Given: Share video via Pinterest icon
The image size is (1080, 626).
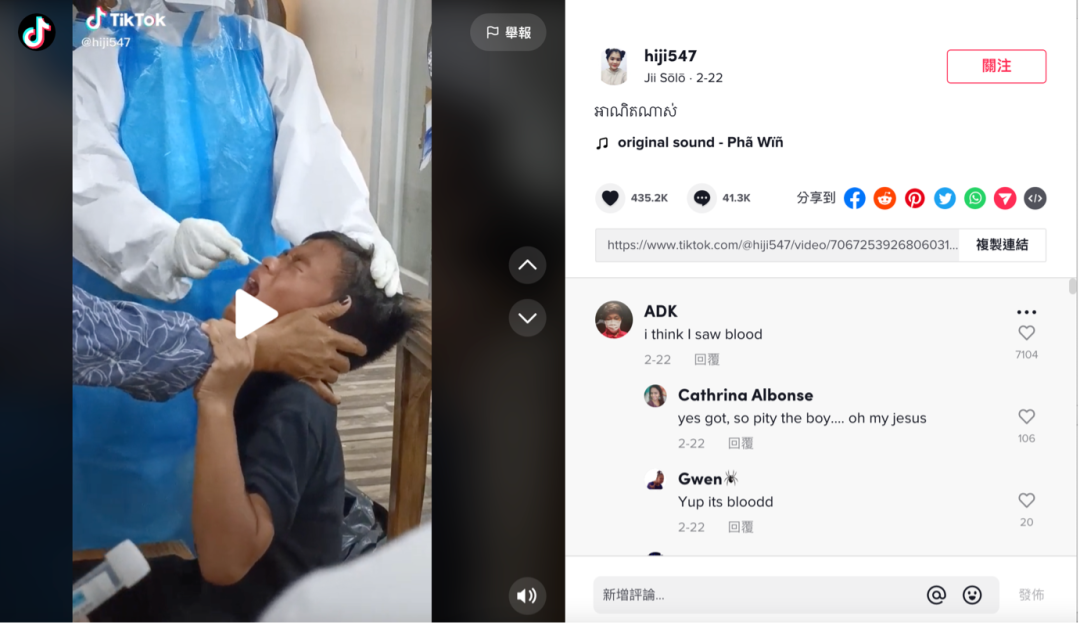Looking at the screenshot, I should pos(915,198).
